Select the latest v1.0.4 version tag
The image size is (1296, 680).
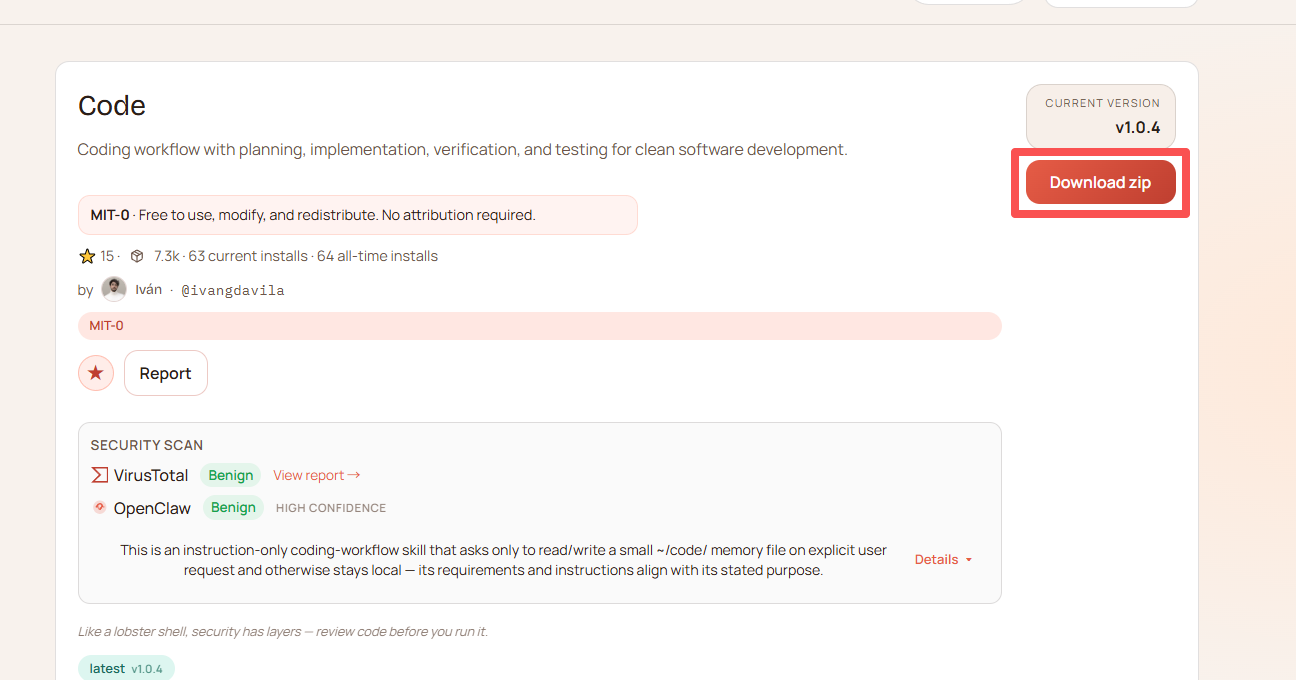[126, 668]
